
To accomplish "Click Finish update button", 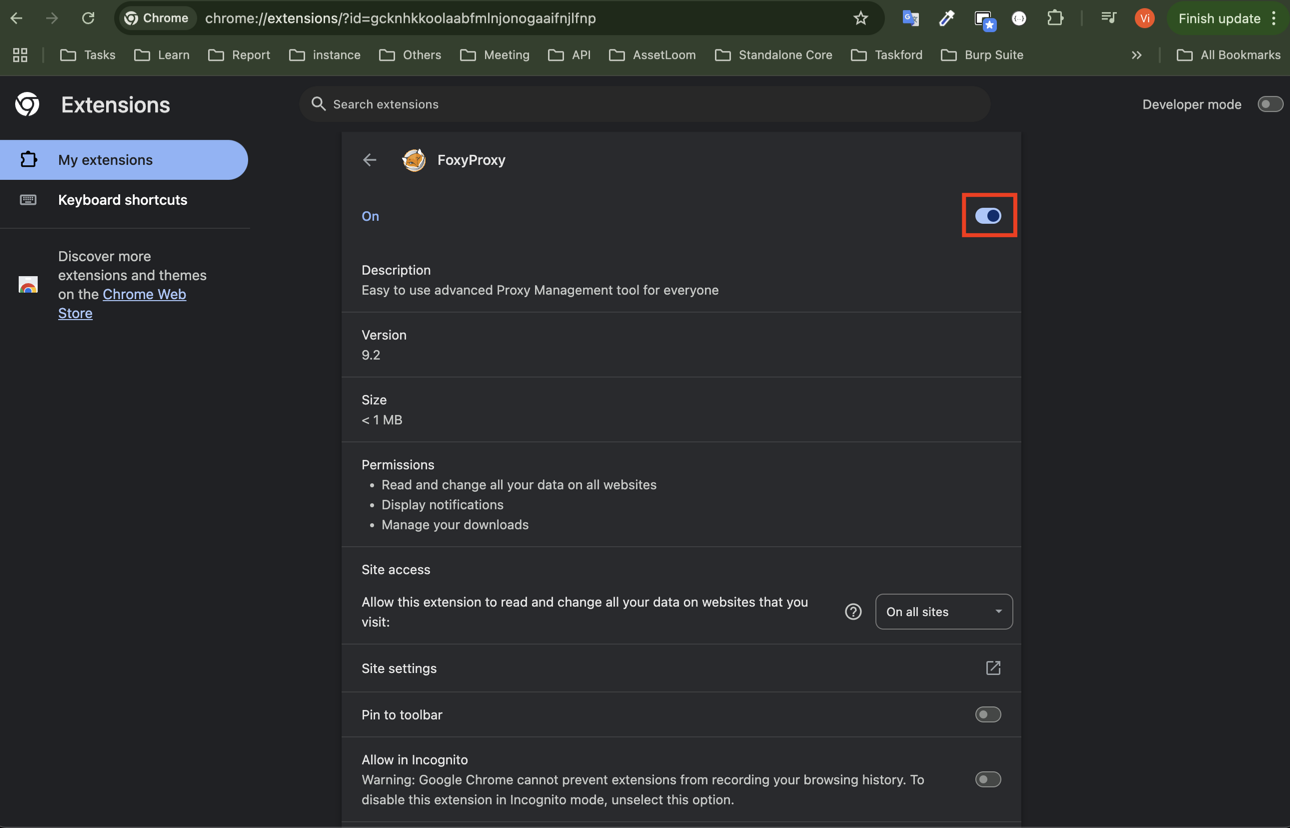I will (1219, 18).
